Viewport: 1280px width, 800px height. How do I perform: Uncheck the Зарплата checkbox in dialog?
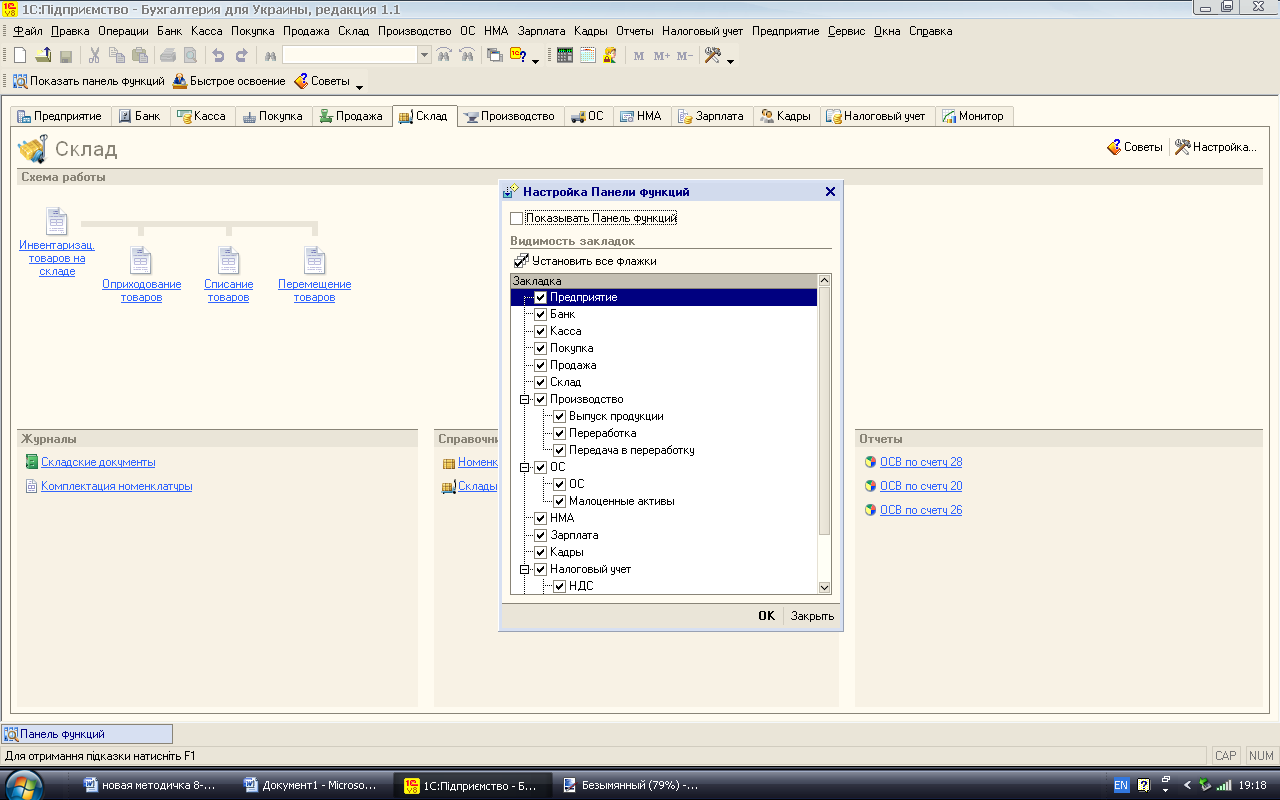tap(540, 535)
